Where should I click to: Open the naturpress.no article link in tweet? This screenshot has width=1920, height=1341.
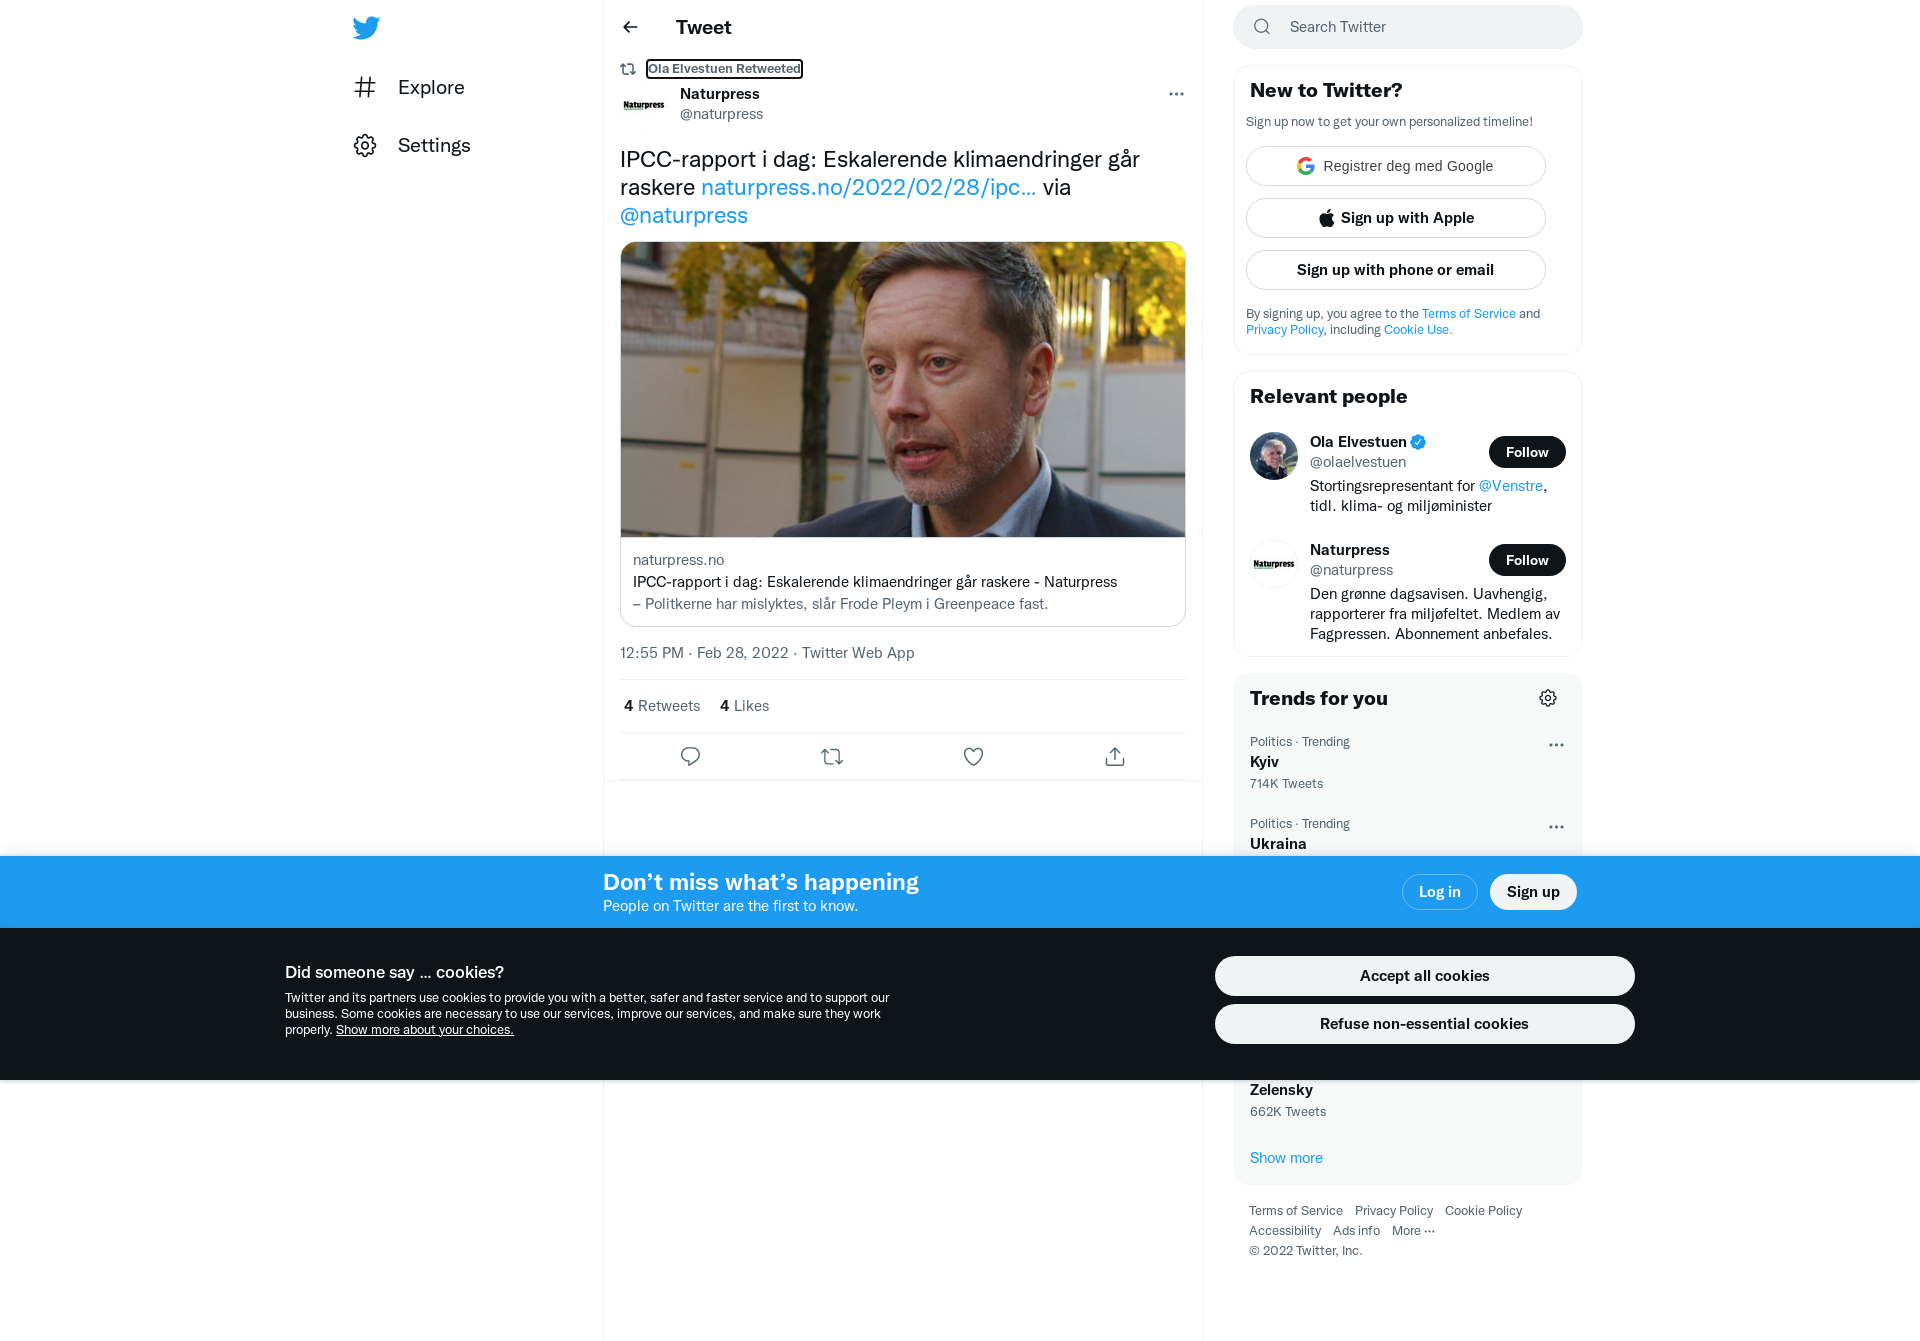[868, 187]
